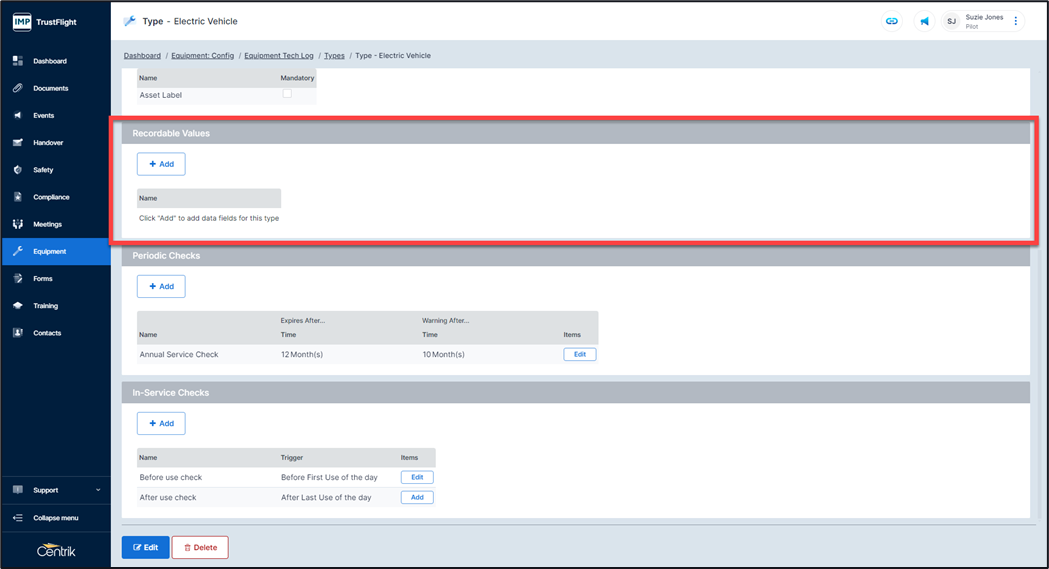Add a new Recordable Value
This screenshot has width=1049, height=569.
click(x=161, y=164)
